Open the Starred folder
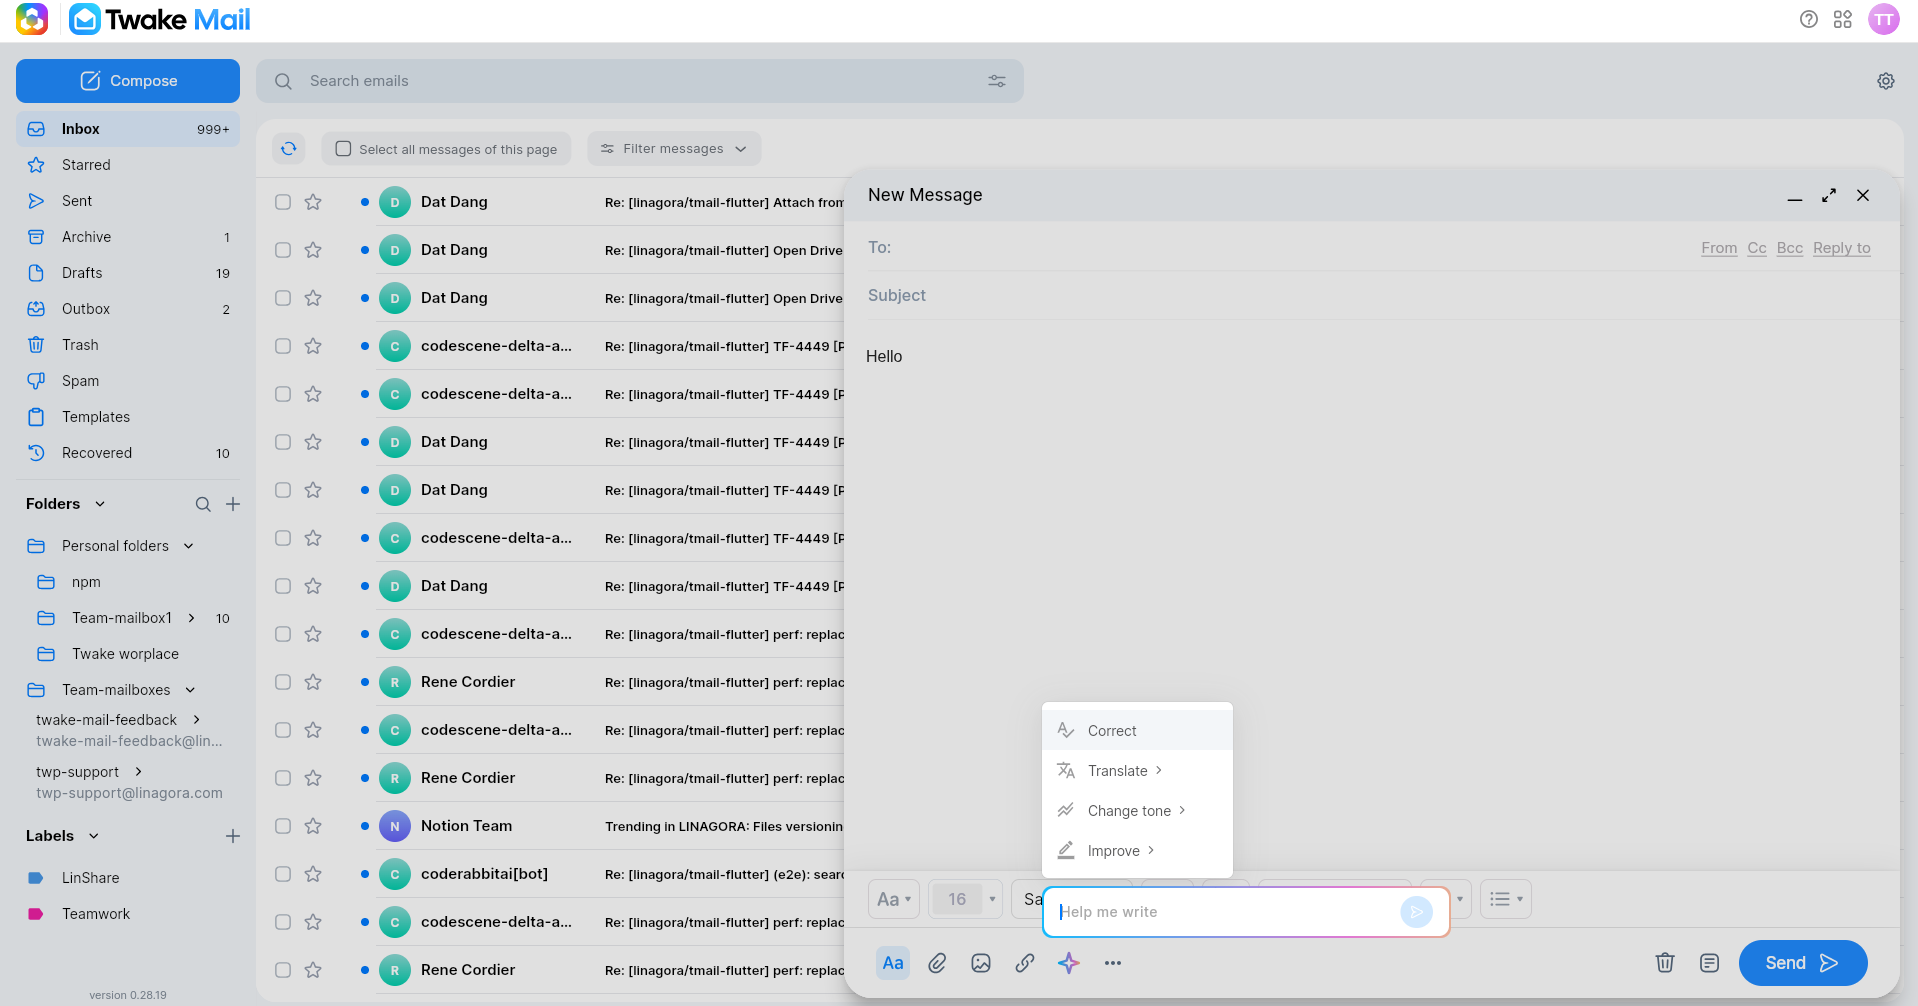The image size is (1918, 1006). coord(128,165)
